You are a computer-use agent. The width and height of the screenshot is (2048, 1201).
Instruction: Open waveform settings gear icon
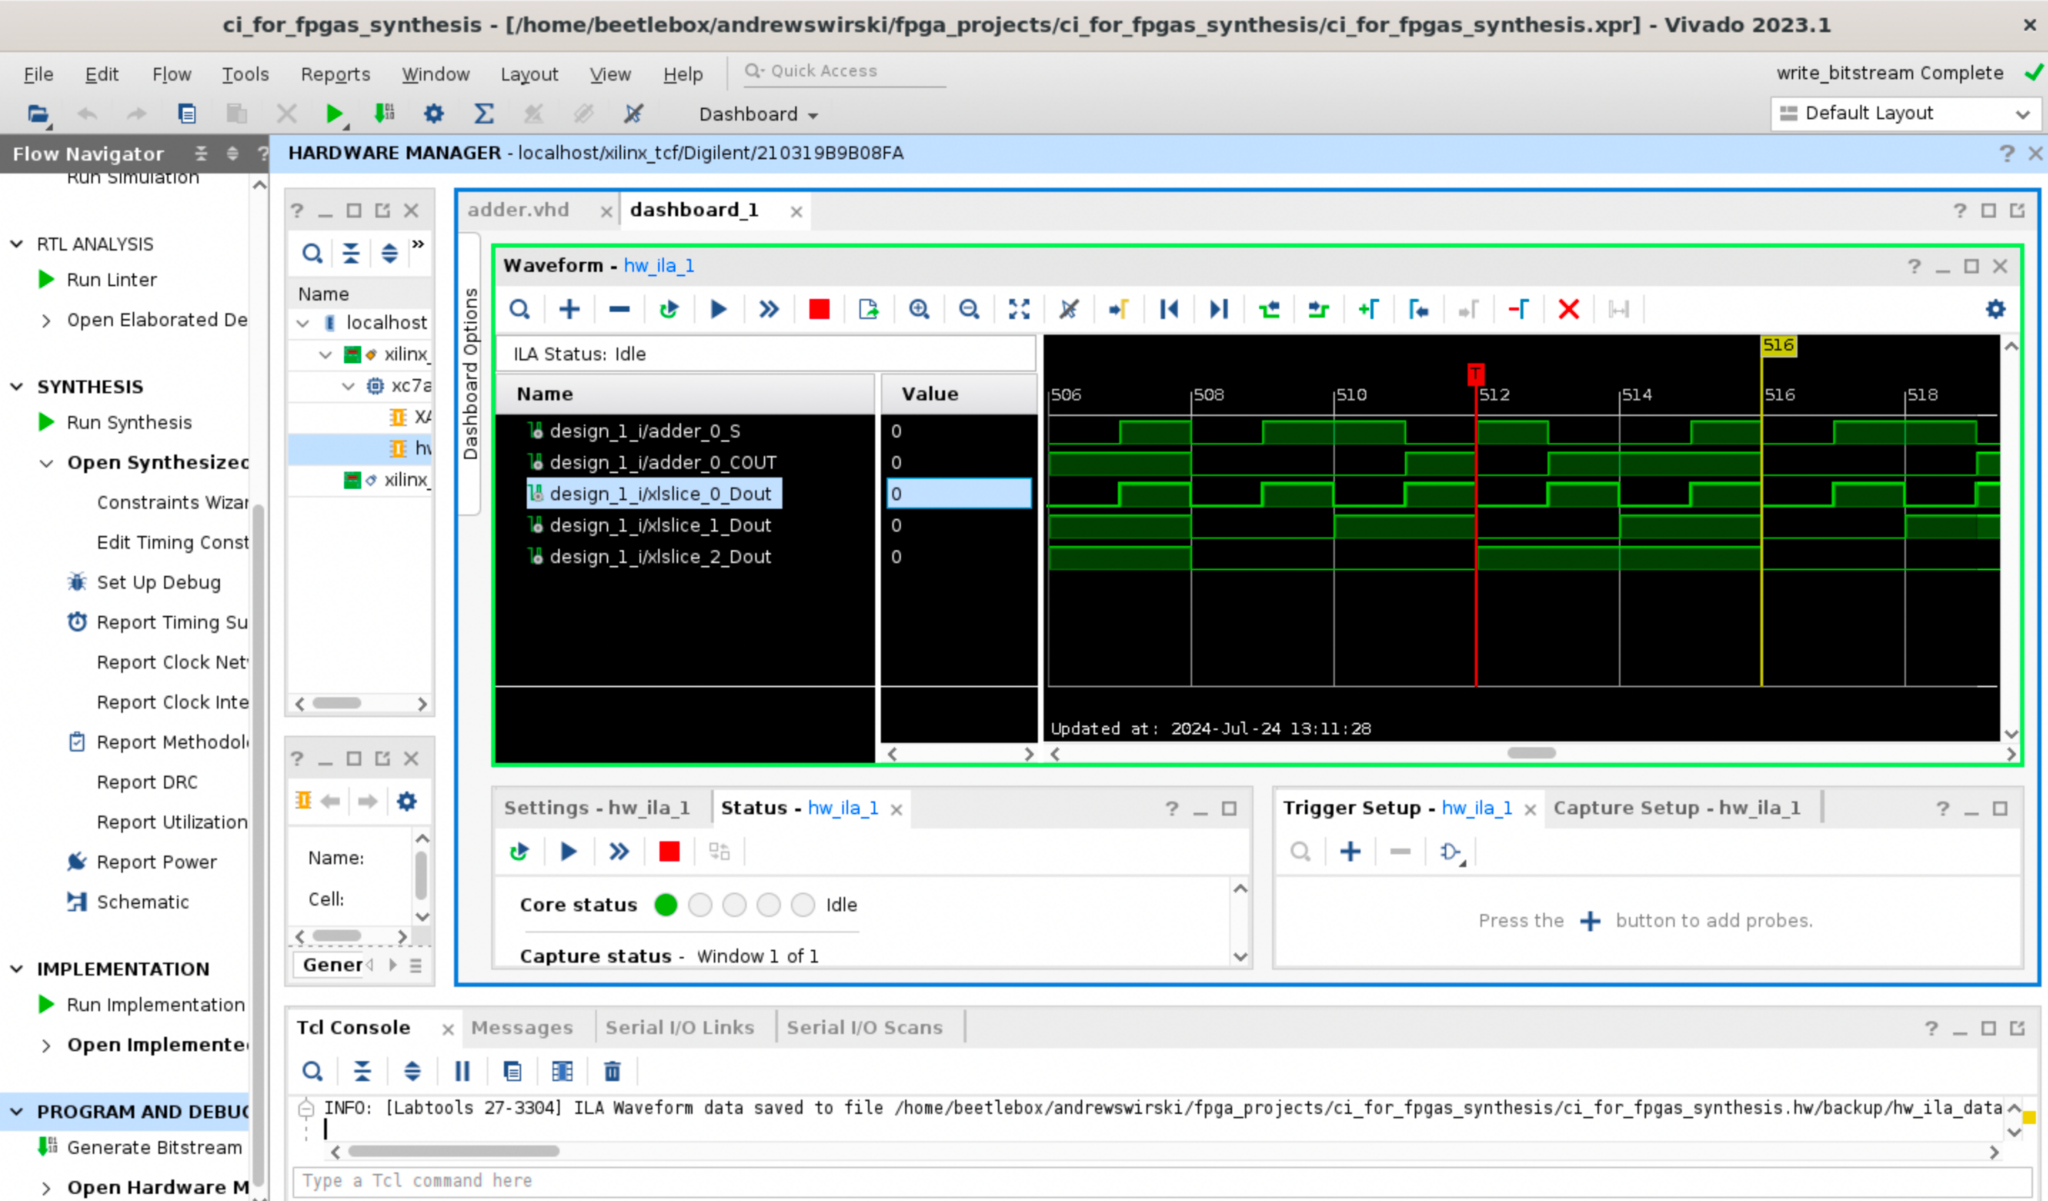point(1995,309)
